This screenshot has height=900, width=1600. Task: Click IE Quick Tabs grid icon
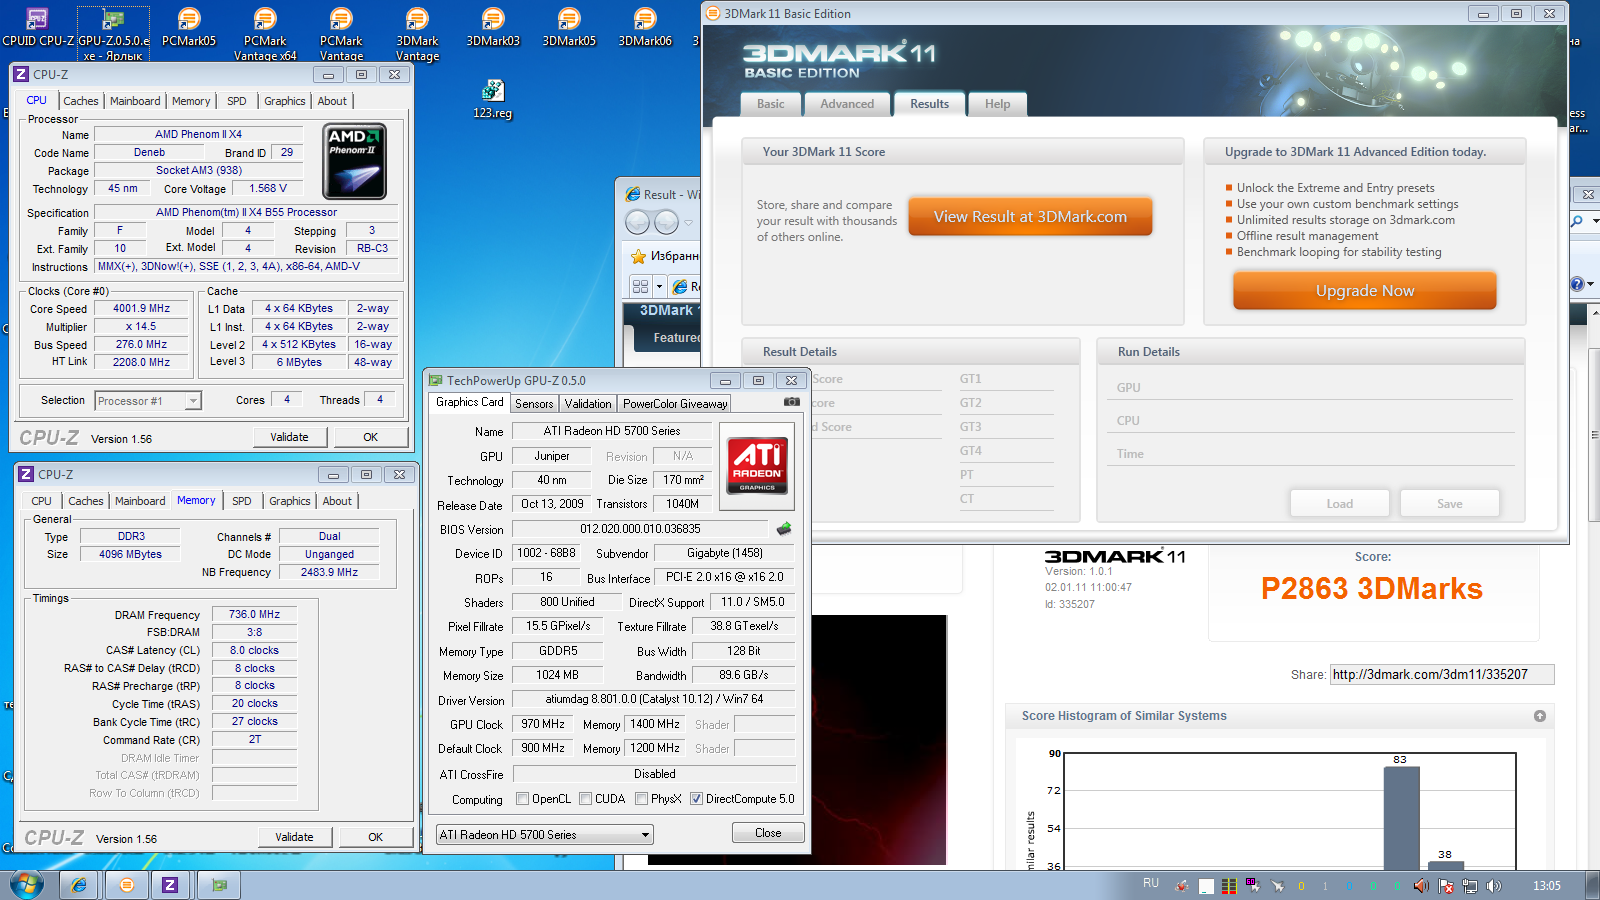tap(640, 287)
